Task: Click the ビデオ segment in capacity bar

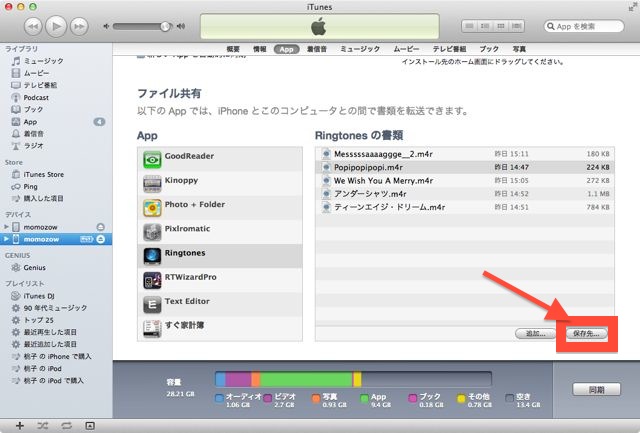Action: pos(238,379)
